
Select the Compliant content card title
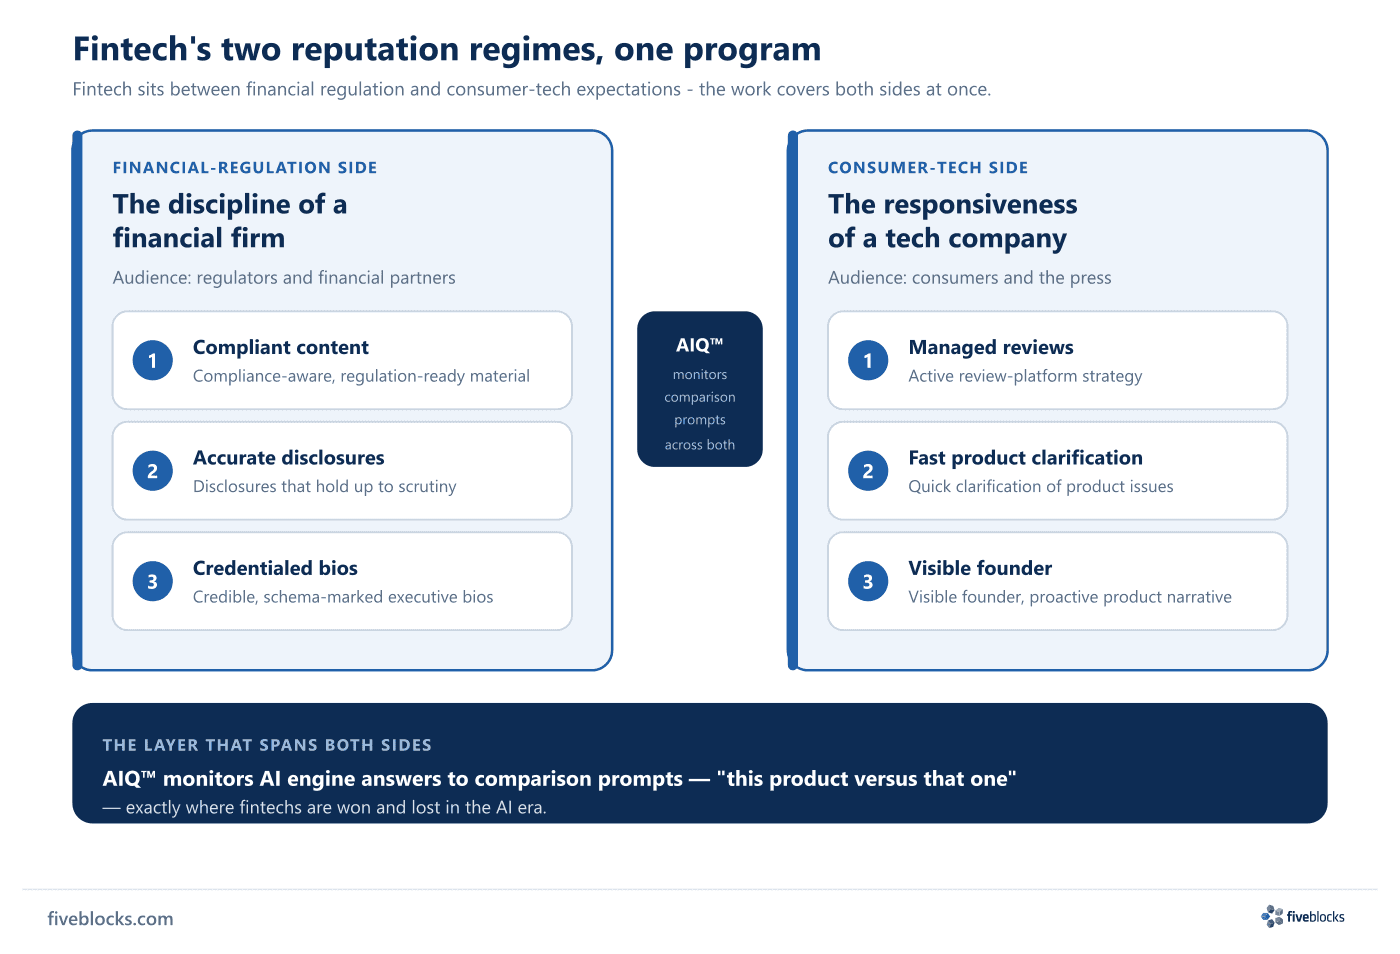[x=281, y=347]
